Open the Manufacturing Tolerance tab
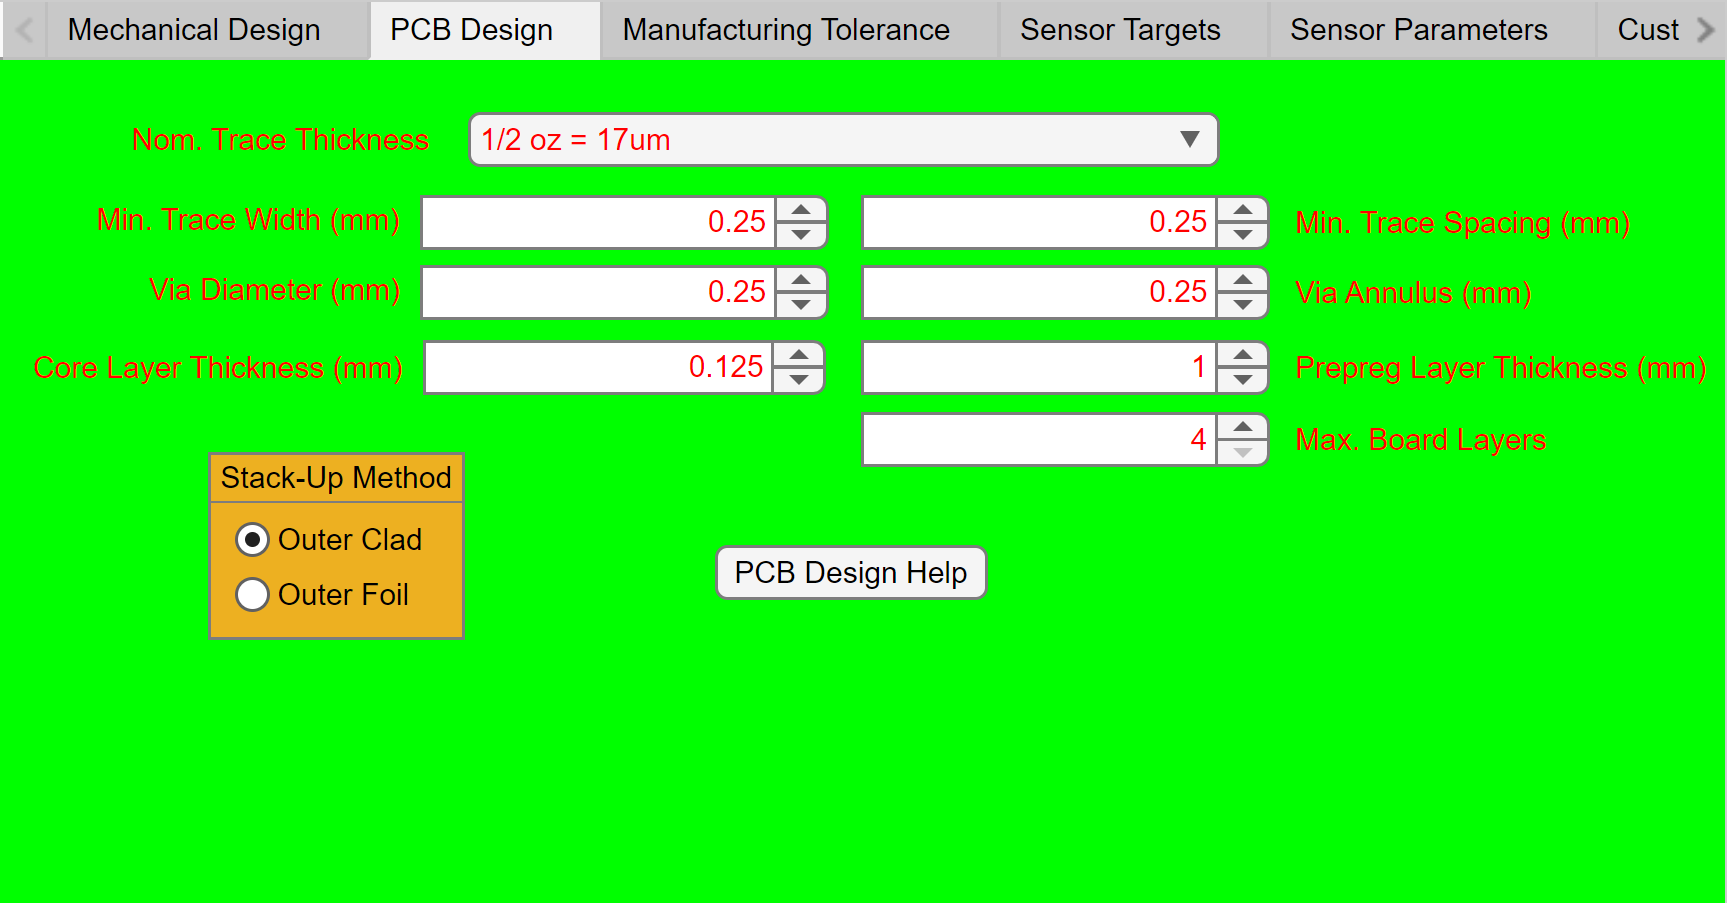The image size is (1727, 903). click(784, 29)
